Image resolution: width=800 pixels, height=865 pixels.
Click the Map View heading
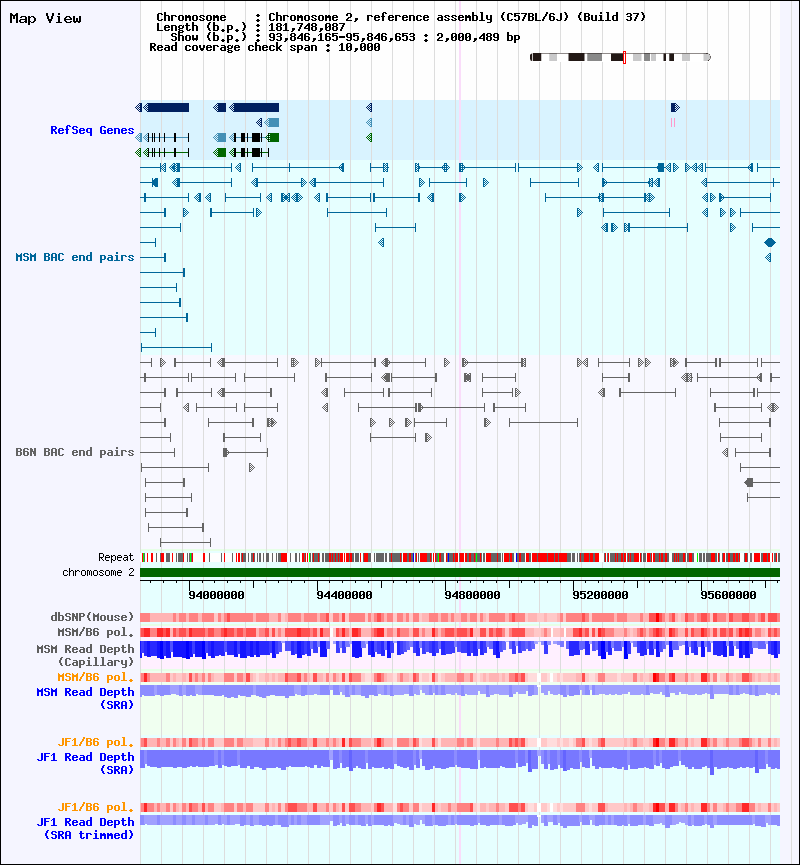(45, 18)
